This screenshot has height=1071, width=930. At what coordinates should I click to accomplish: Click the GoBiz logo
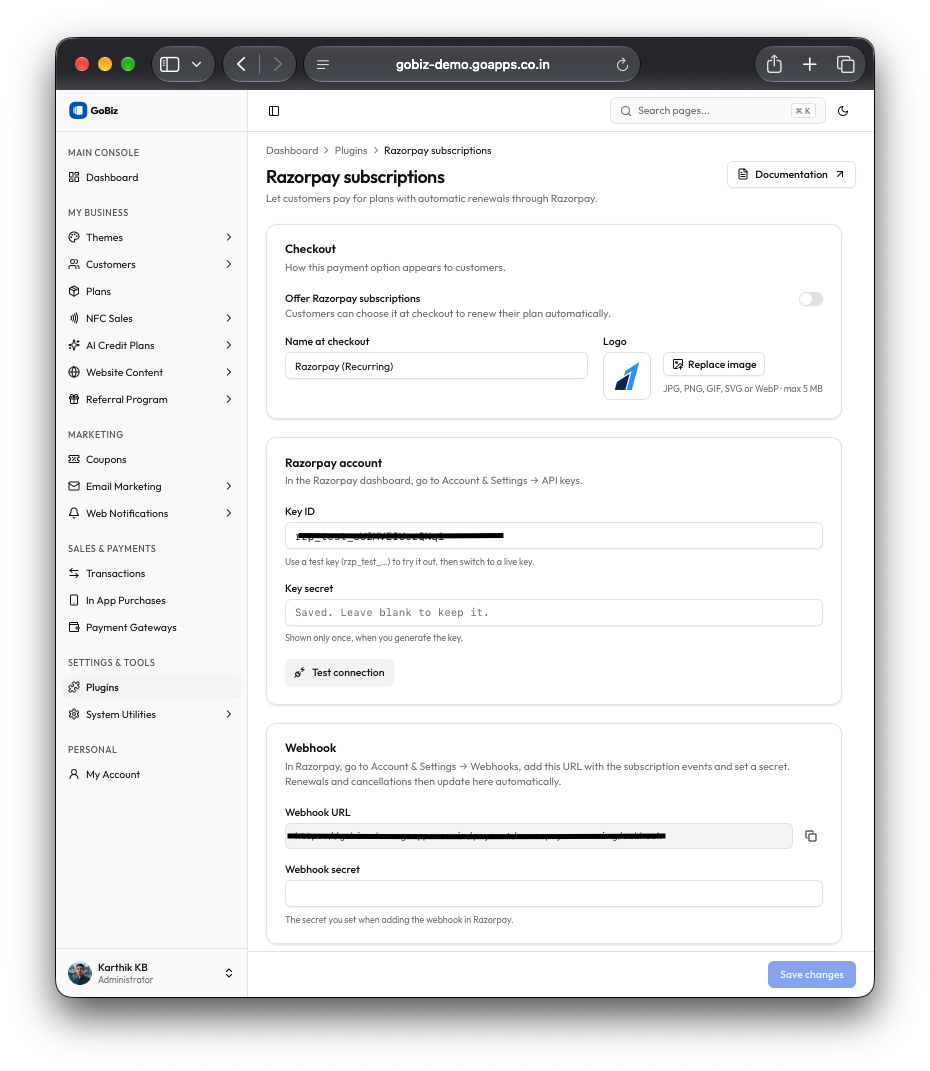(94, 111)
